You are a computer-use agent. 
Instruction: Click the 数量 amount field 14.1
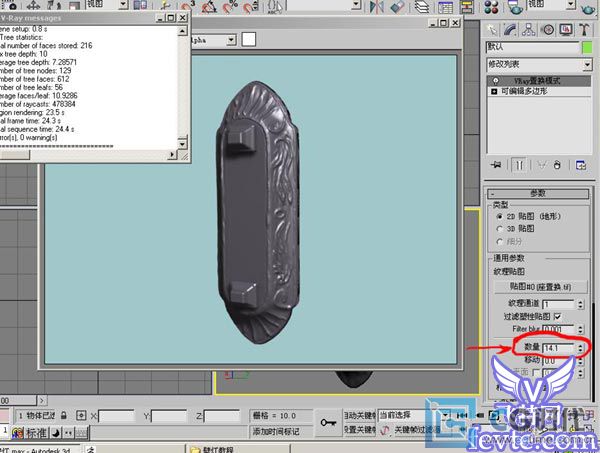point(559,348)
